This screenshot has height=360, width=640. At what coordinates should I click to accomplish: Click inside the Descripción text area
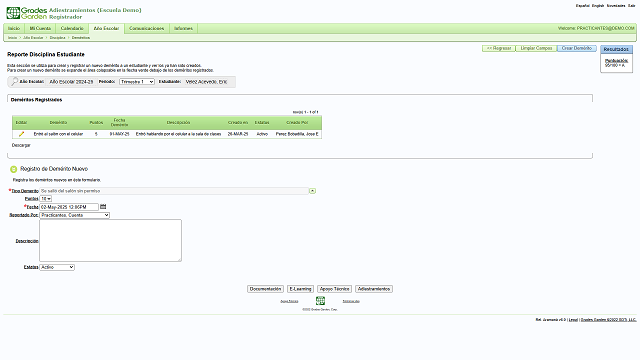click(111, 240)
